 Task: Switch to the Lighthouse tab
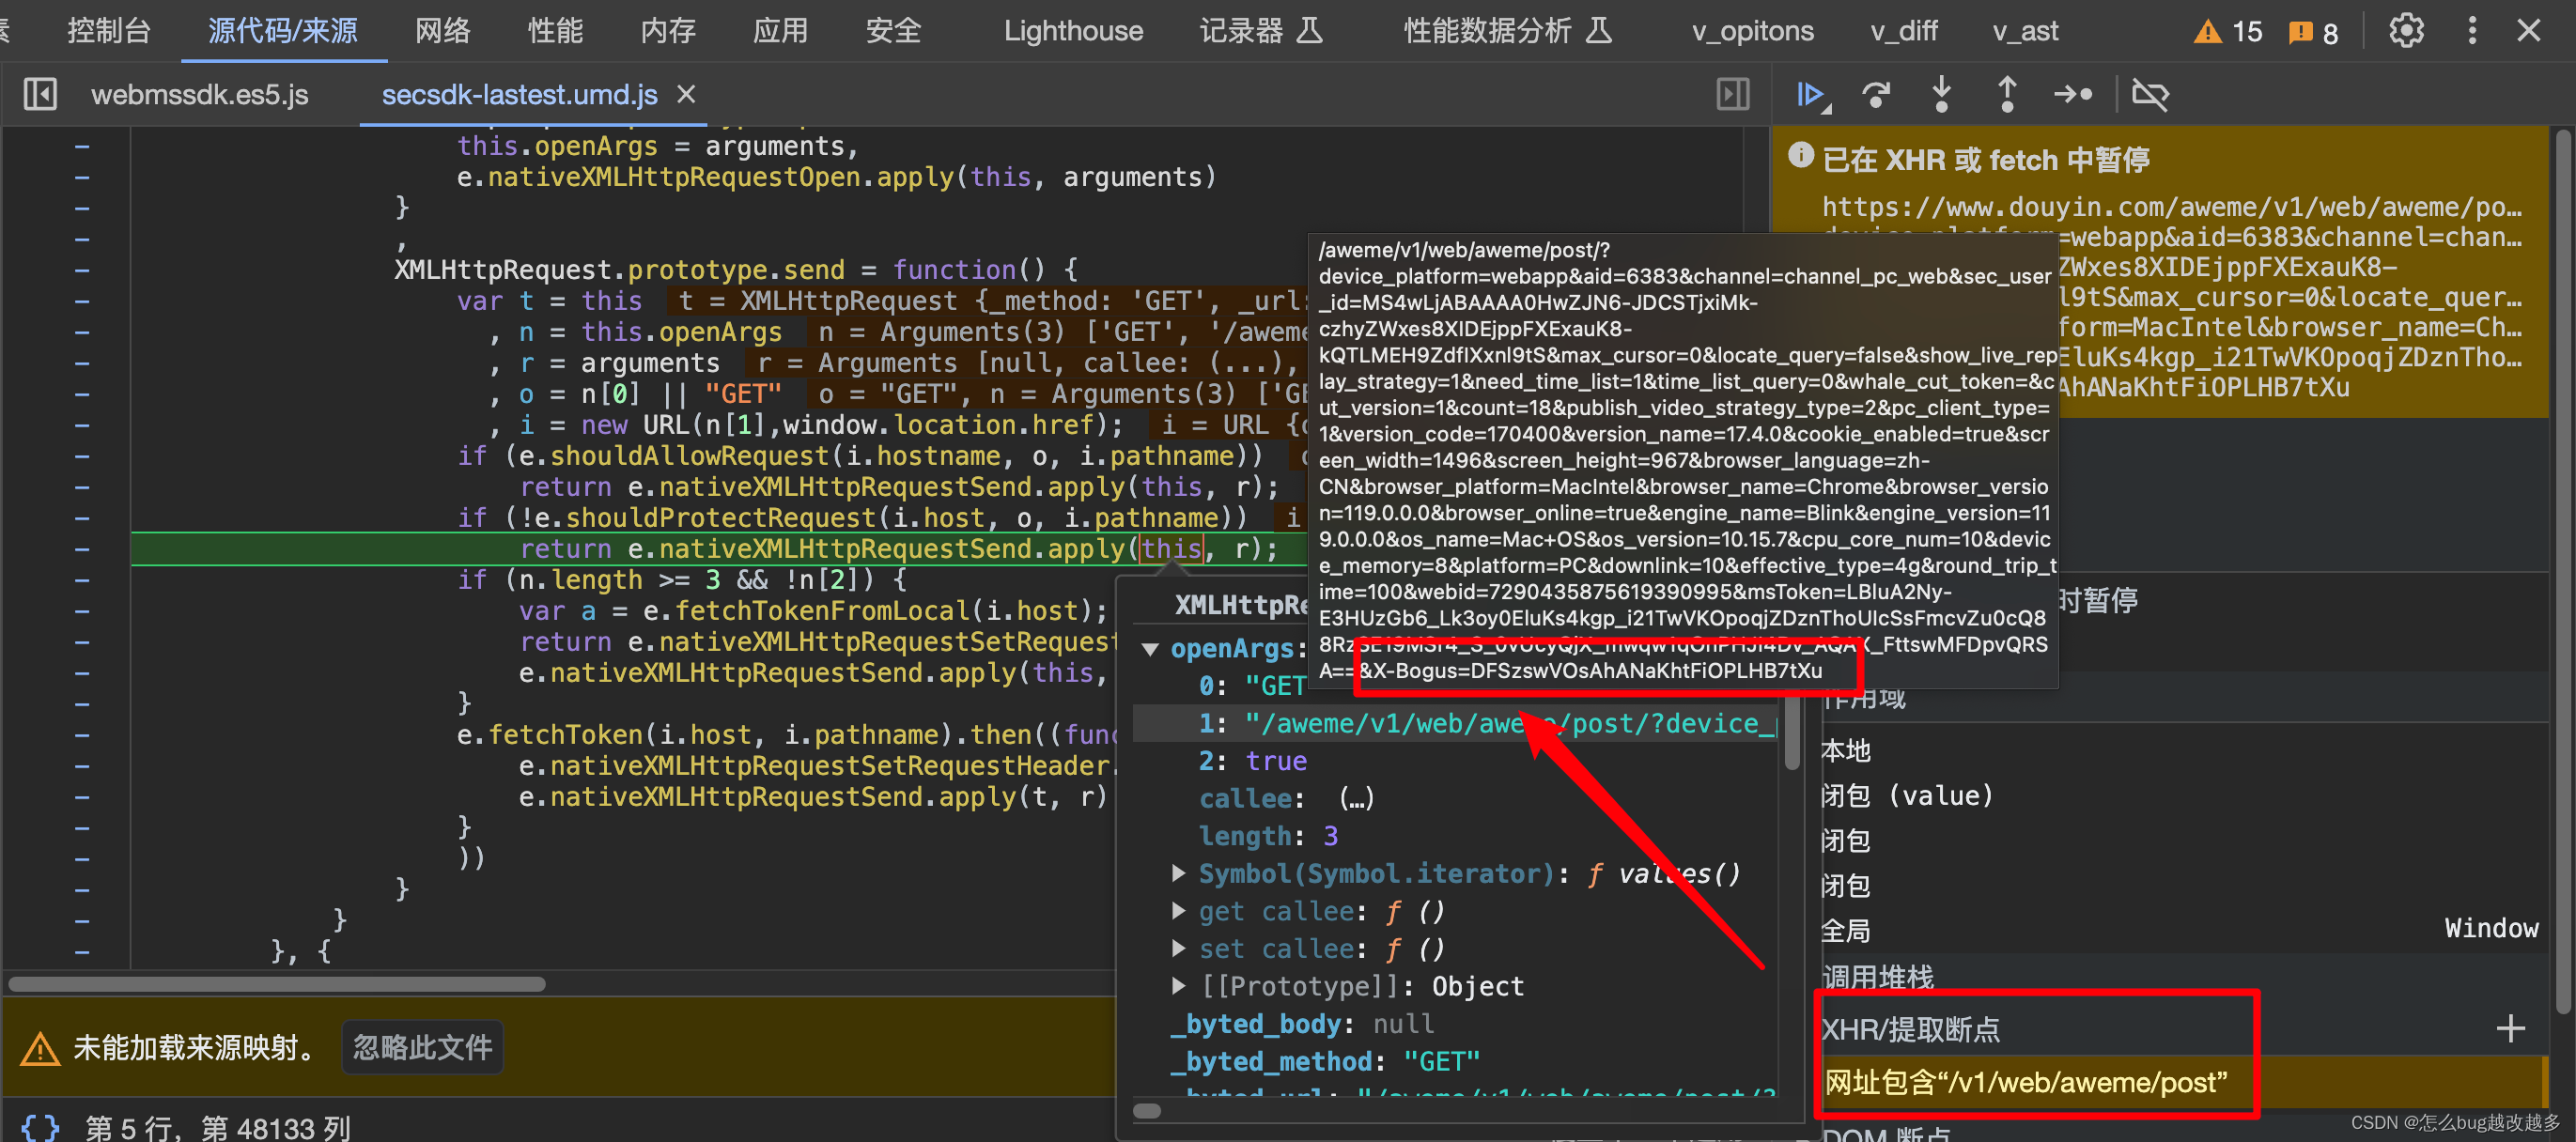[1072, 31]
